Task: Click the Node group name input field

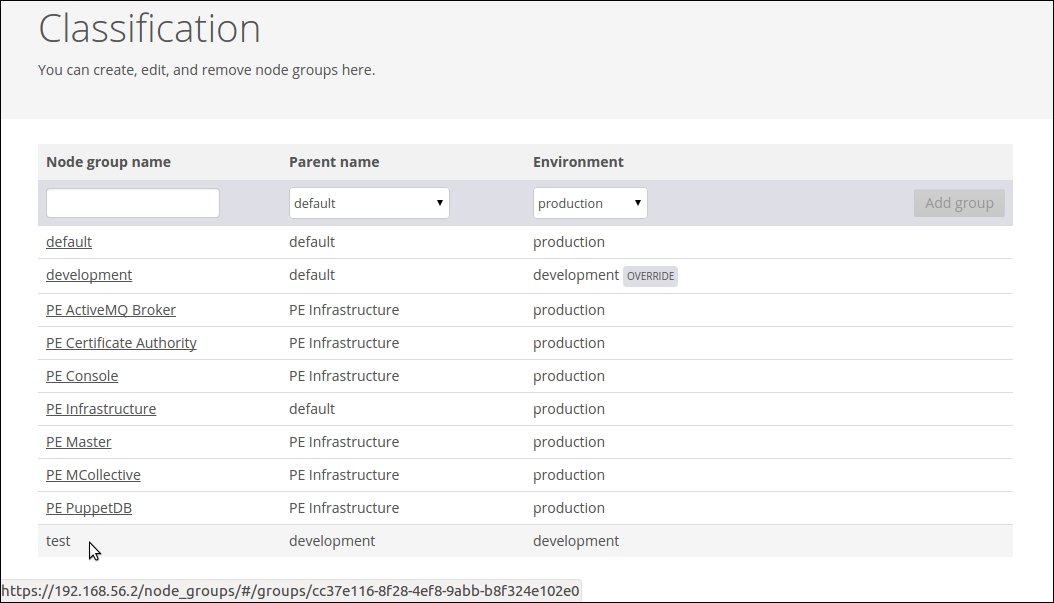Action: click(x=133, y=203)
